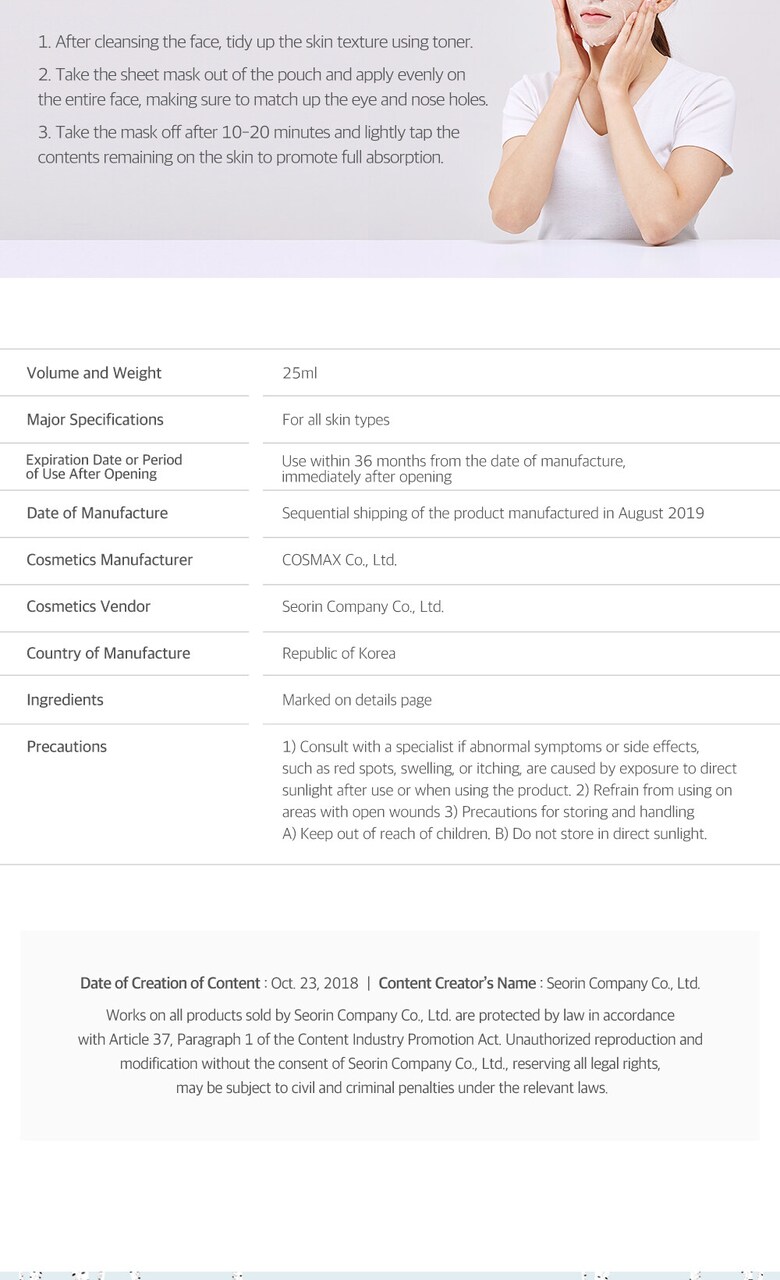Select the Date of Manufacture label
The width and height of the screenshot is (780, 1280).
coord(97,513)
